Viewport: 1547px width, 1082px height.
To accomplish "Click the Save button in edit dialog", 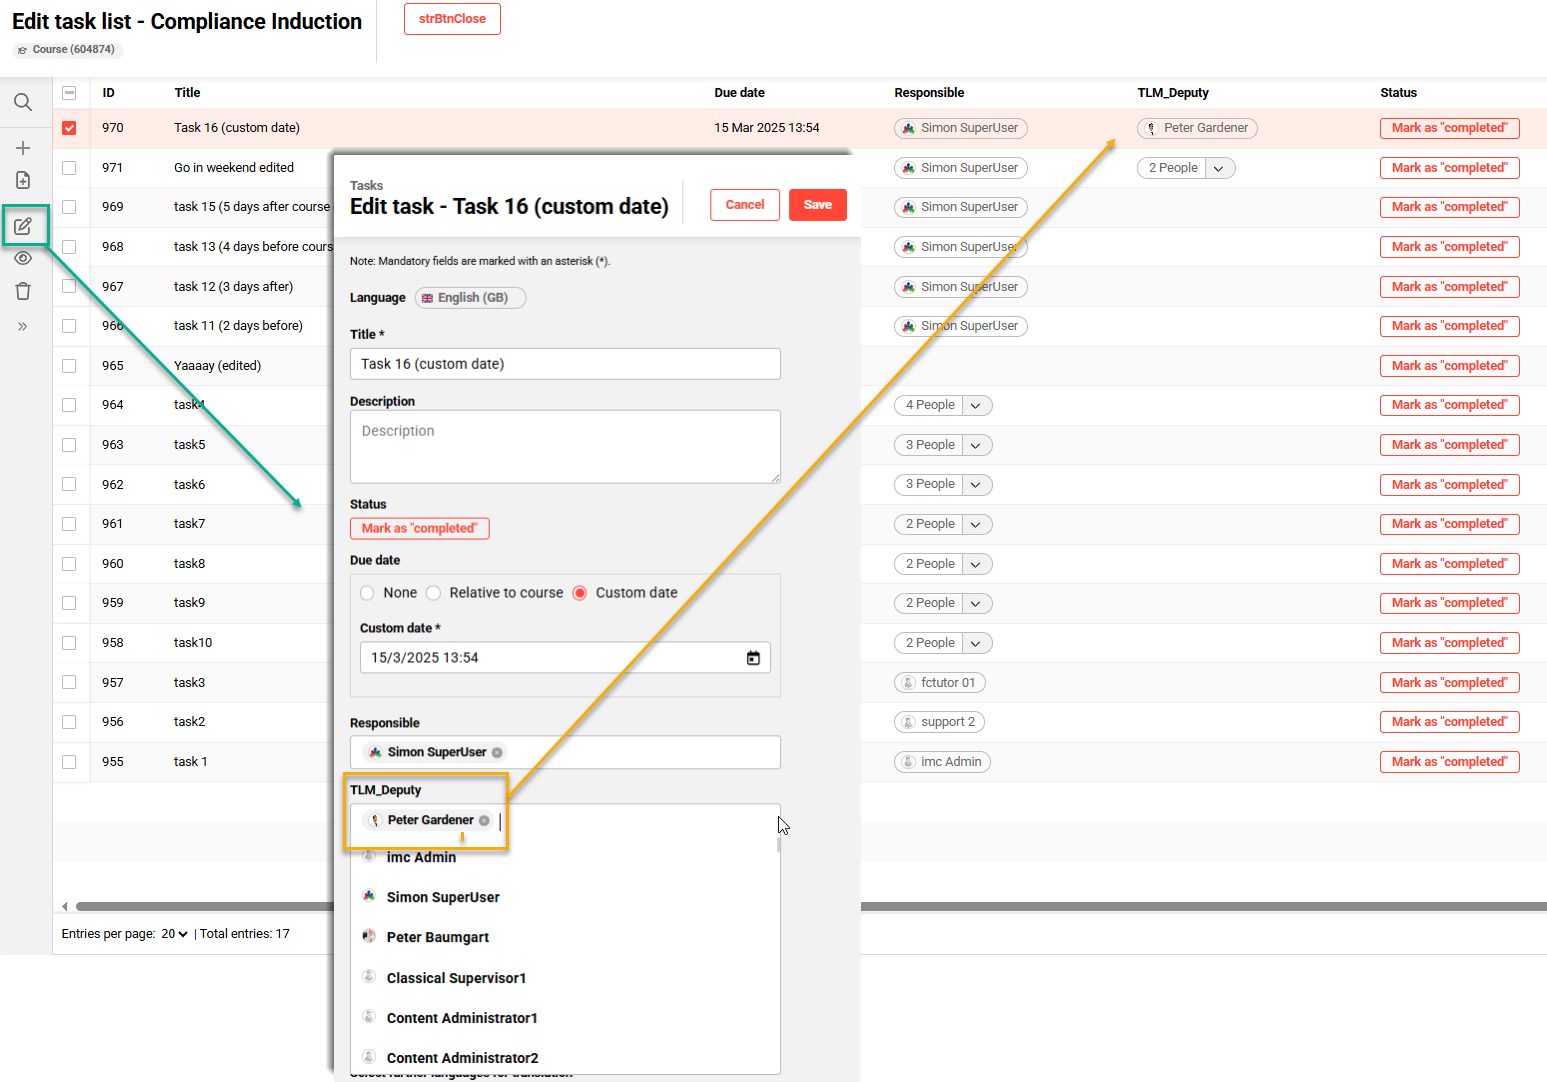I will point(817,205).
